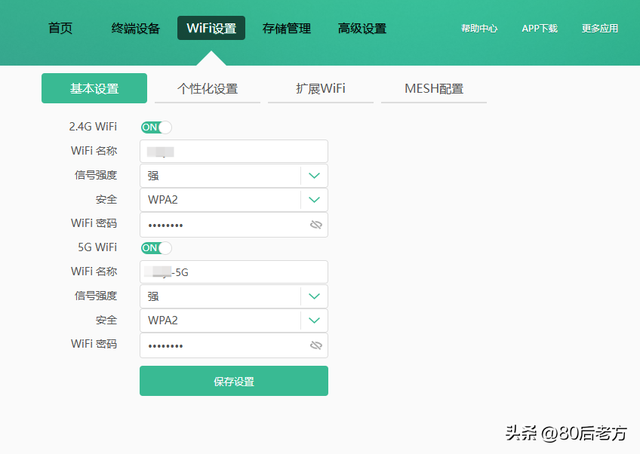Open 终端设备 navigation item

click(135, 28)
